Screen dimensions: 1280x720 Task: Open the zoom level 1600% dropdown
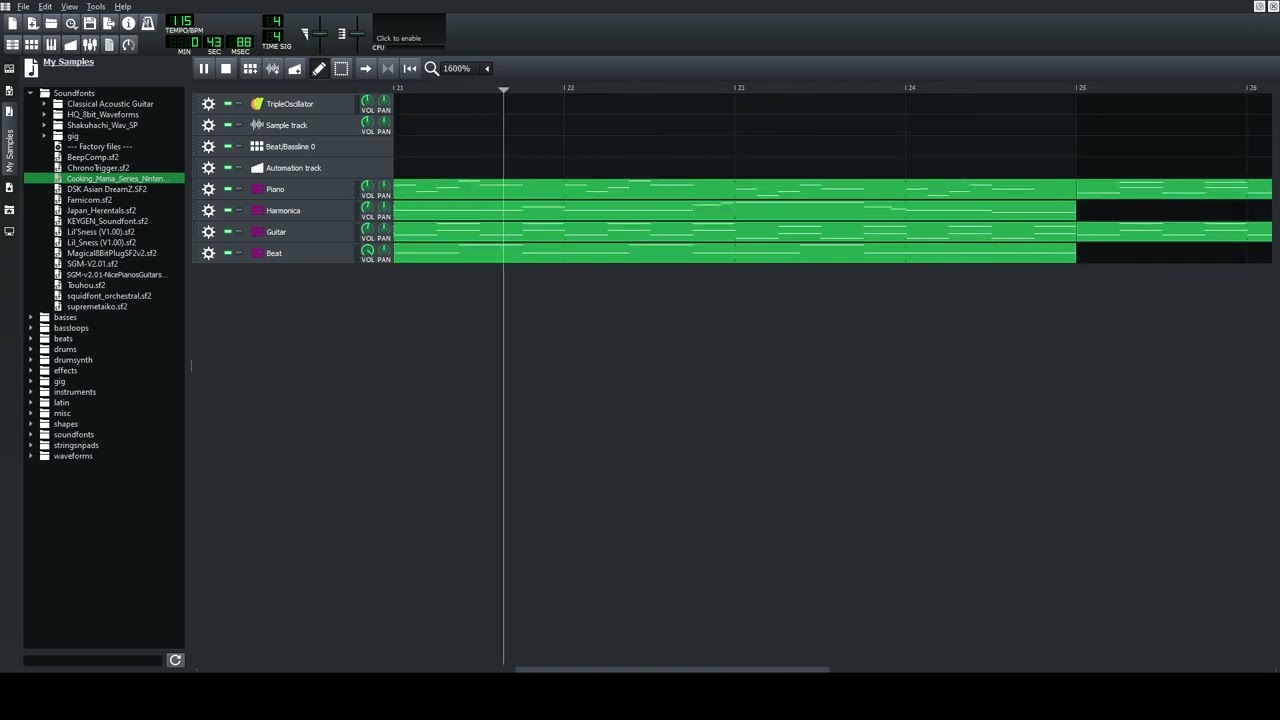click(x=487, y=69)
